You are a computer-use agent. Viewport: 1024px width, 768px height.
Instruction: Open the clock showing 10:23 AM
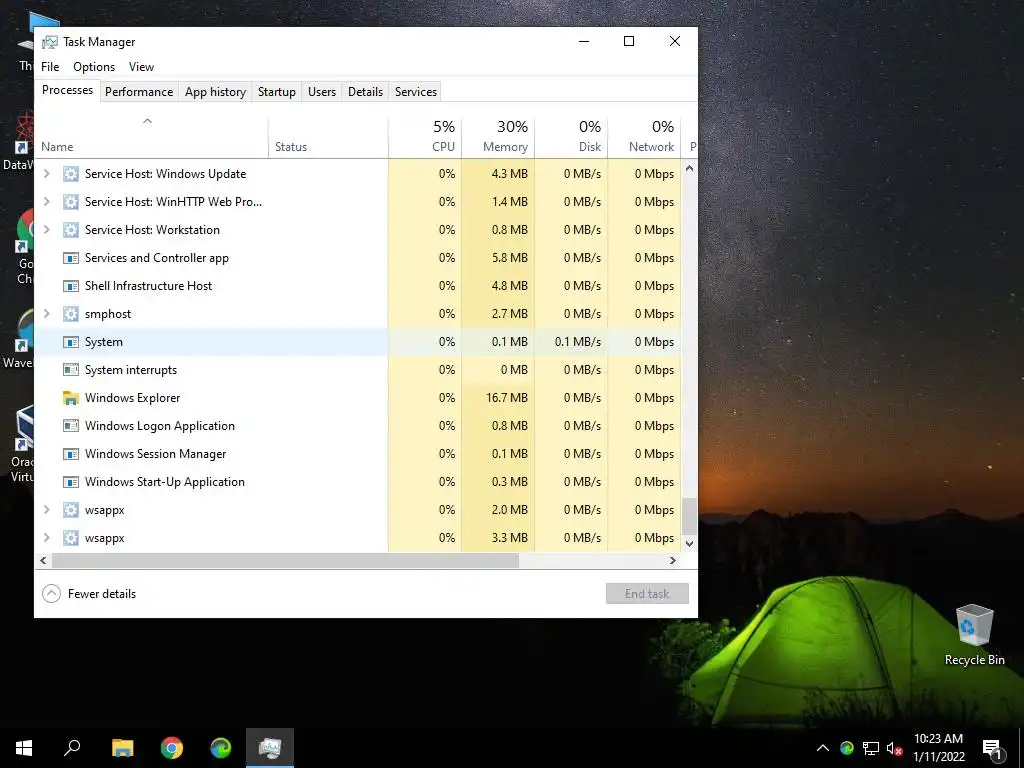pyautogui.click(x=938, y=748)
